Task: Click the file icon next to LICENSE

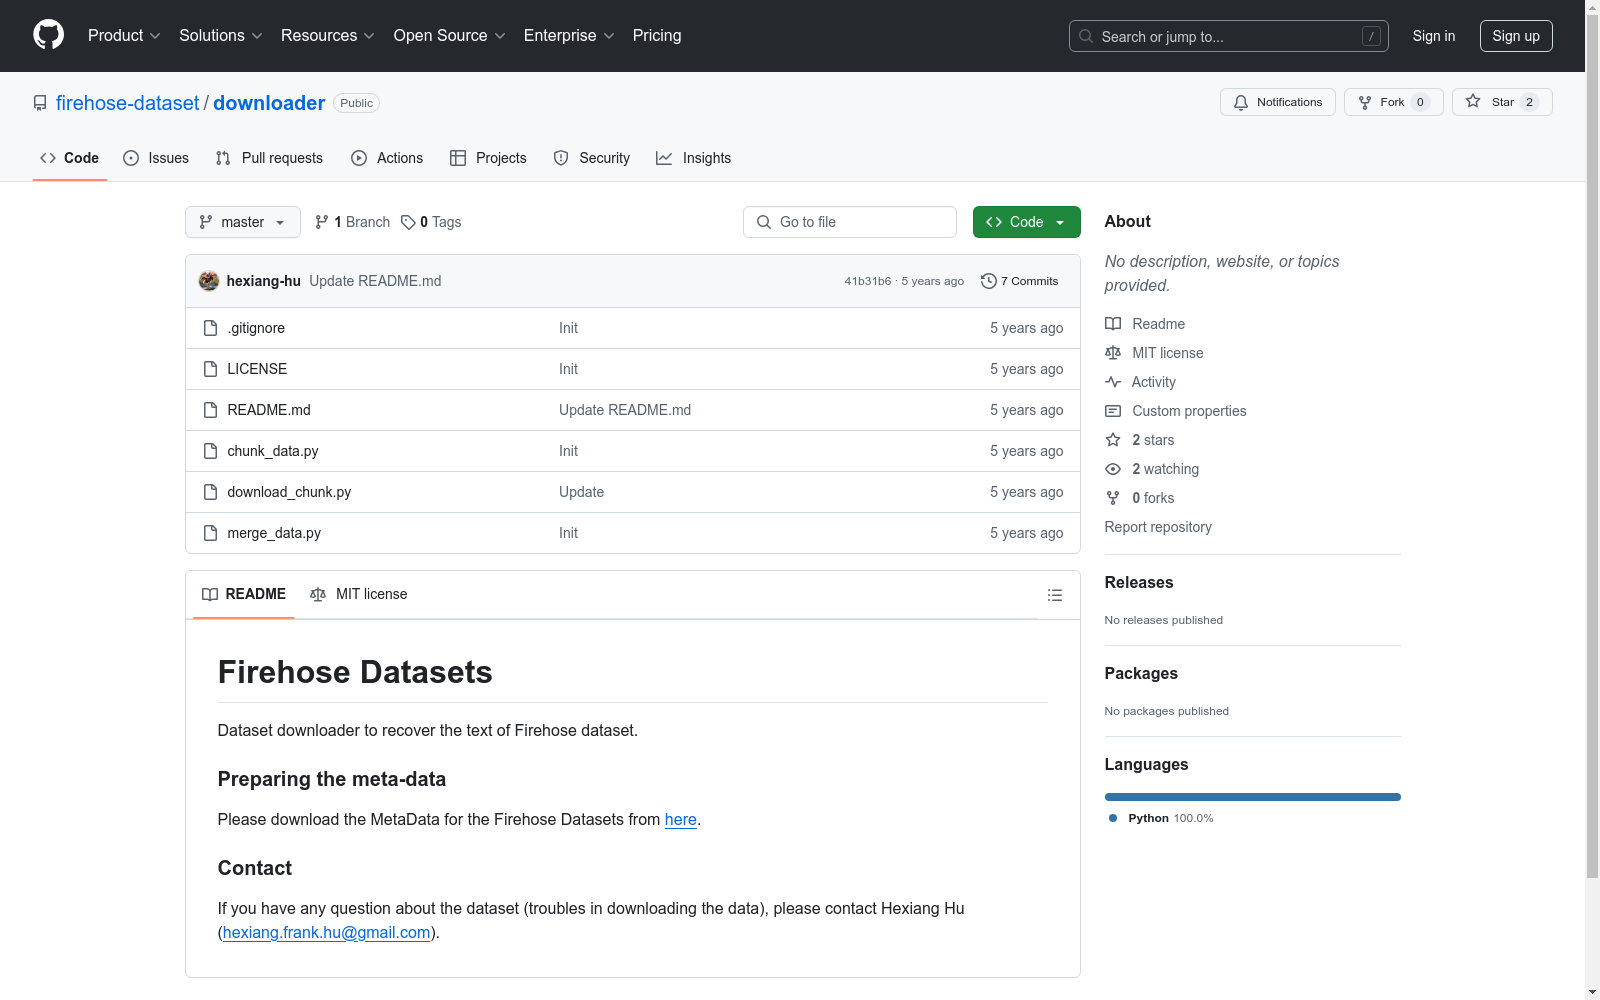Action: 210,369
